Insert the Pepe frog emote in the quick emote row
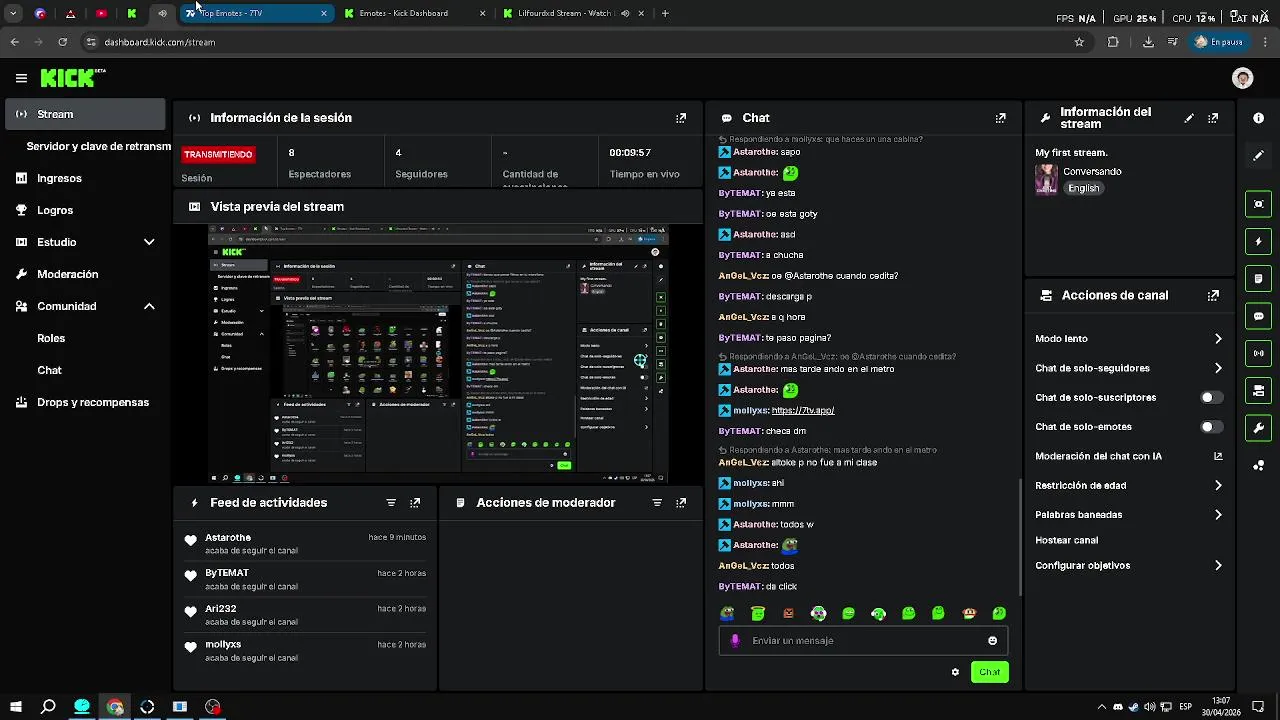 pos(727,614)
